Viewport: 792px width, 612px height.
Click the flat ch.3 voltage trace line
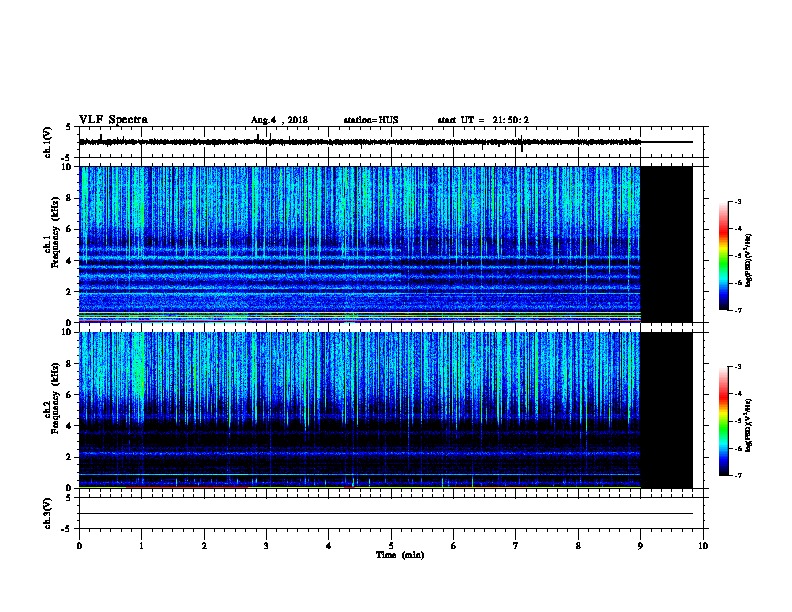pyautogui.click(x=386, y=514)
